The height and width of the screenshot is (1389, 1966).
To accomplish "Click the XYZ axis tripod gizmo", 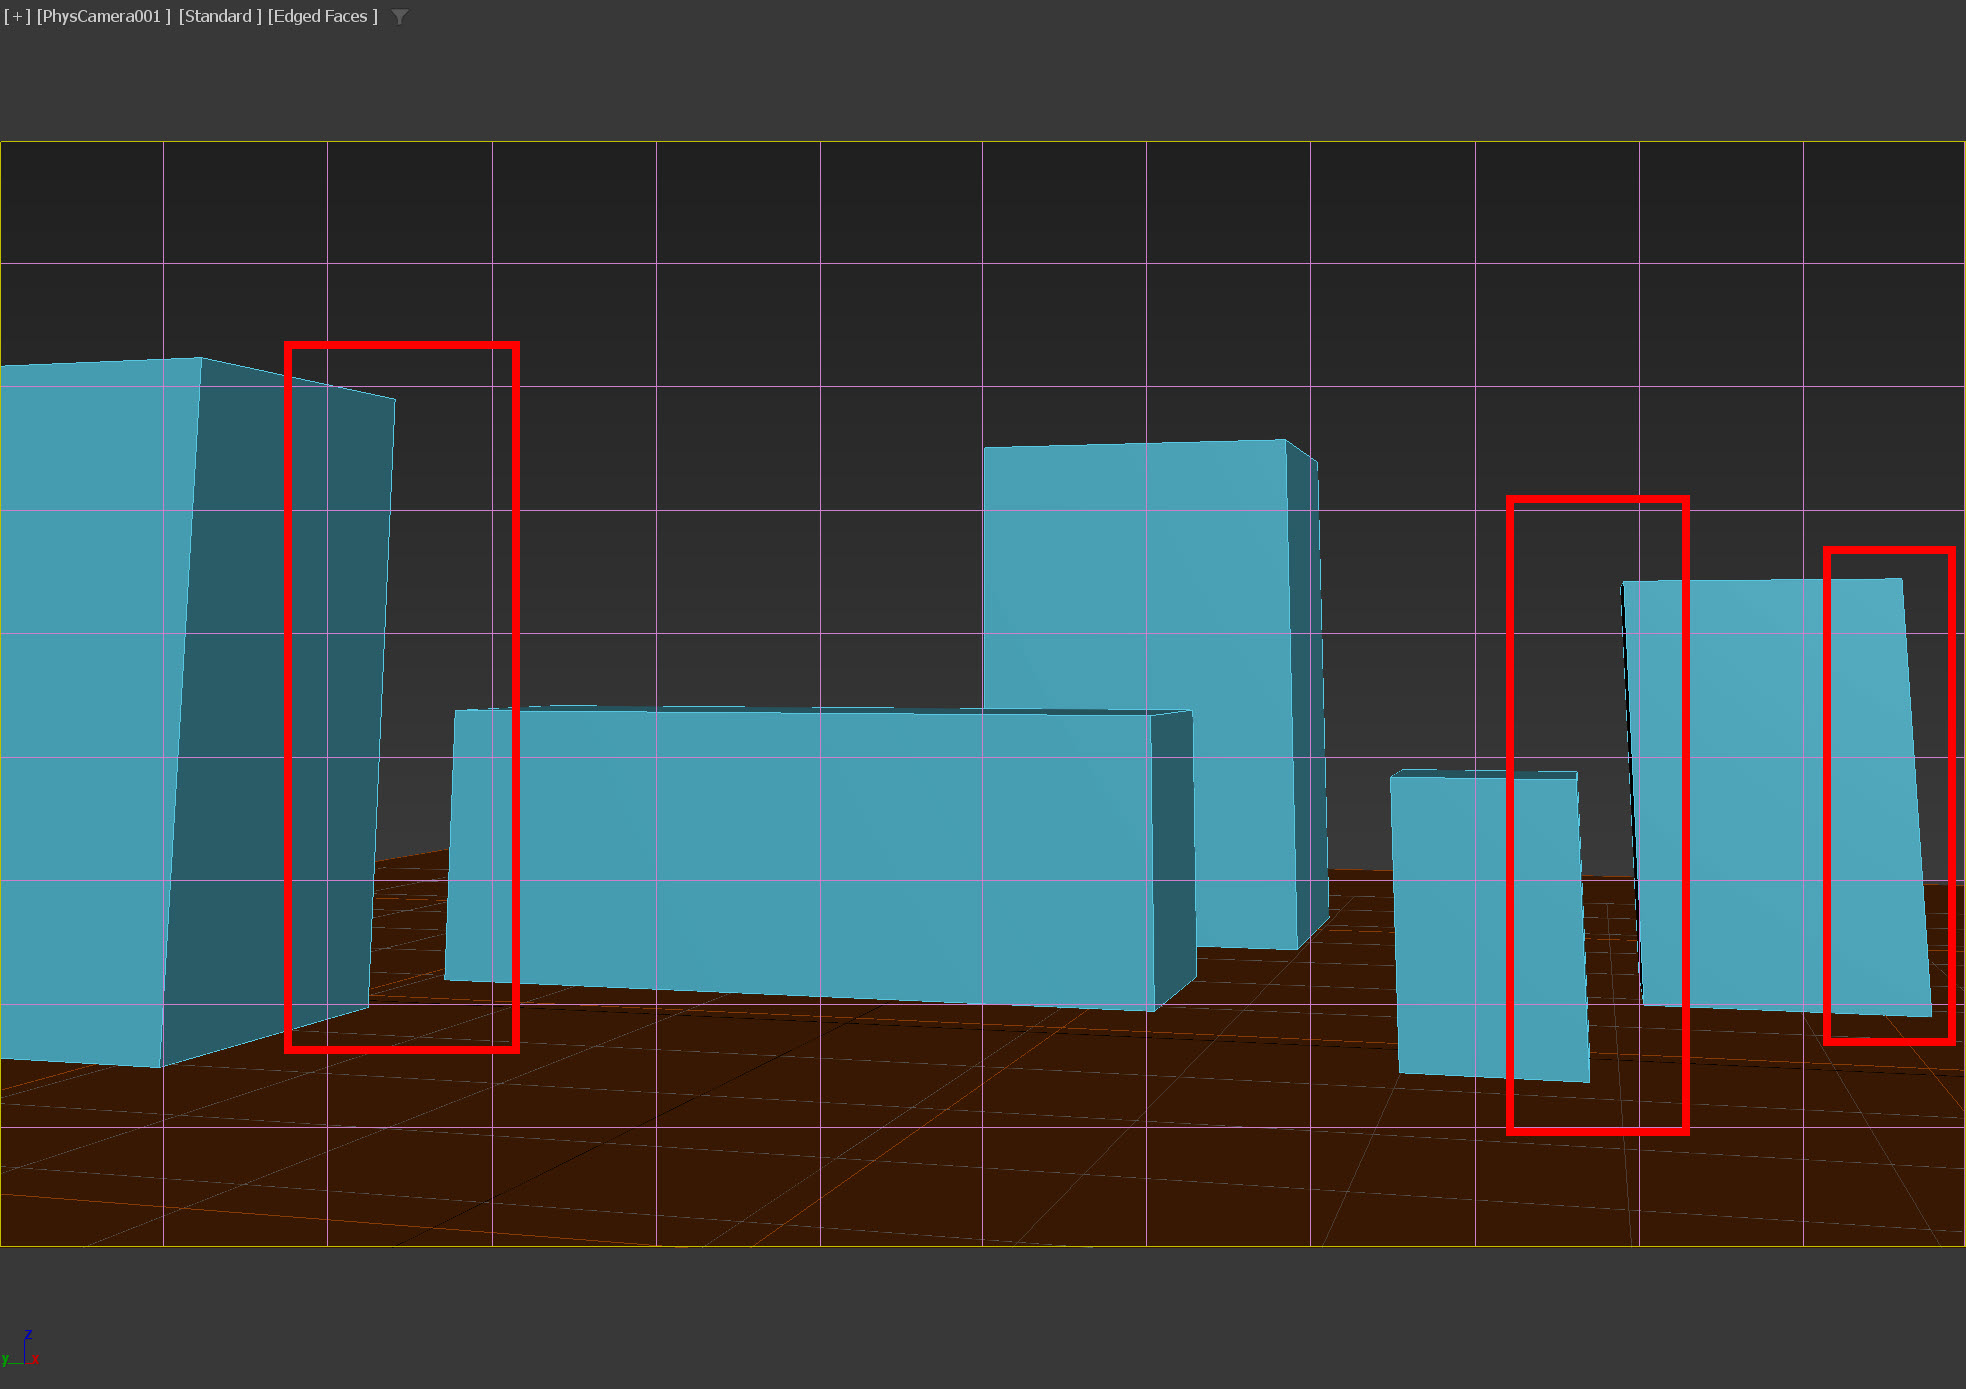I will click(22, 1352).
